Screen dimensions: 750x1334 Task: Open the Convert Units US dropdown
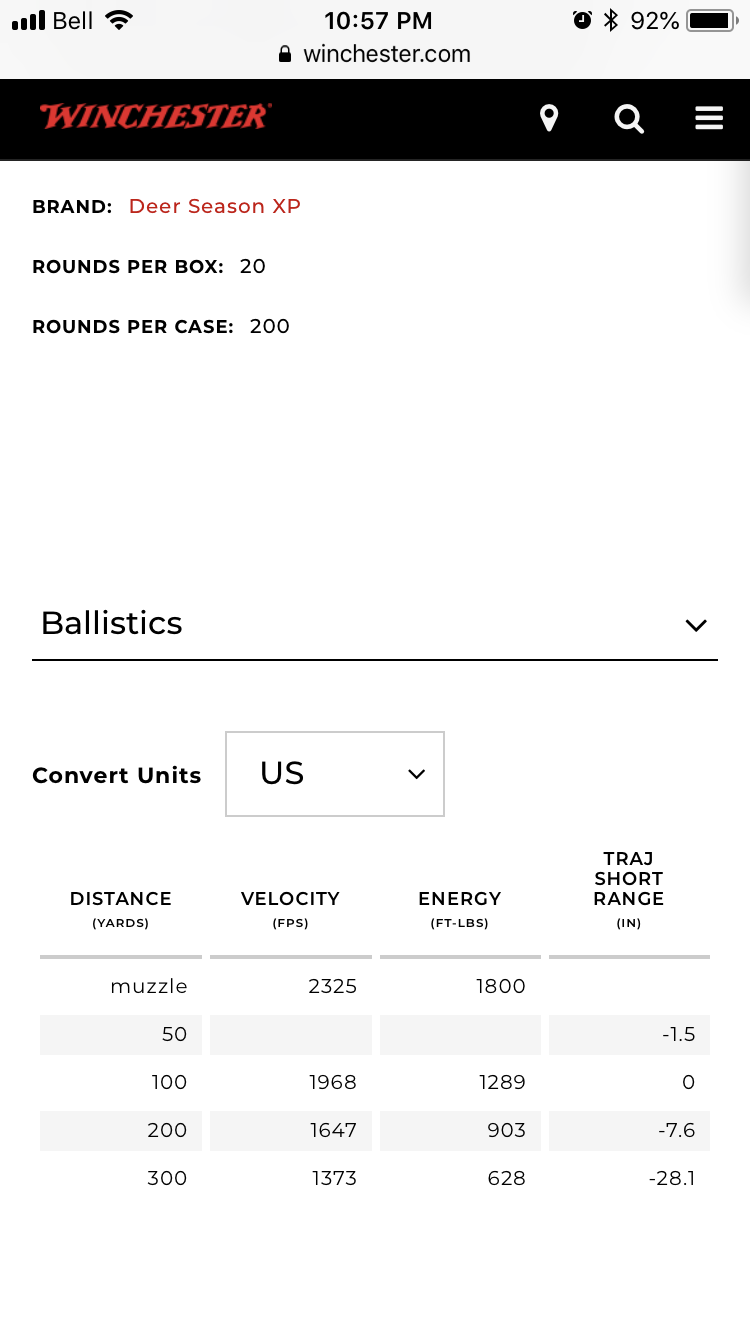335,774
